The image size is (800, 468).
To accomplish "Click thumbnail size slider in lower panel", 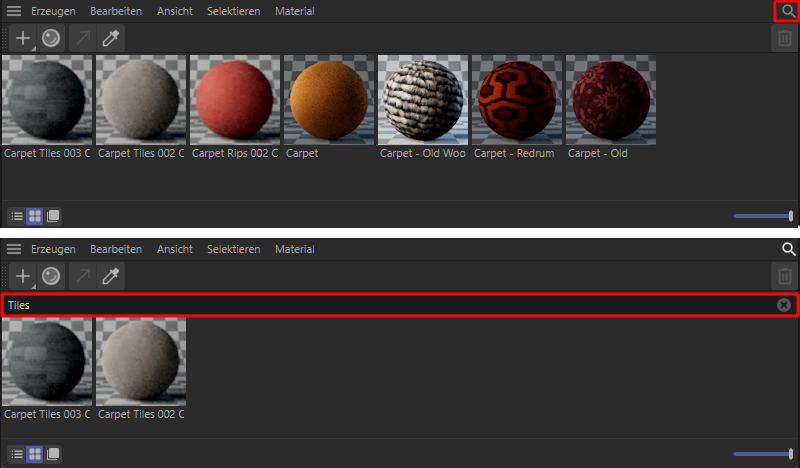I will pos(763,454).
